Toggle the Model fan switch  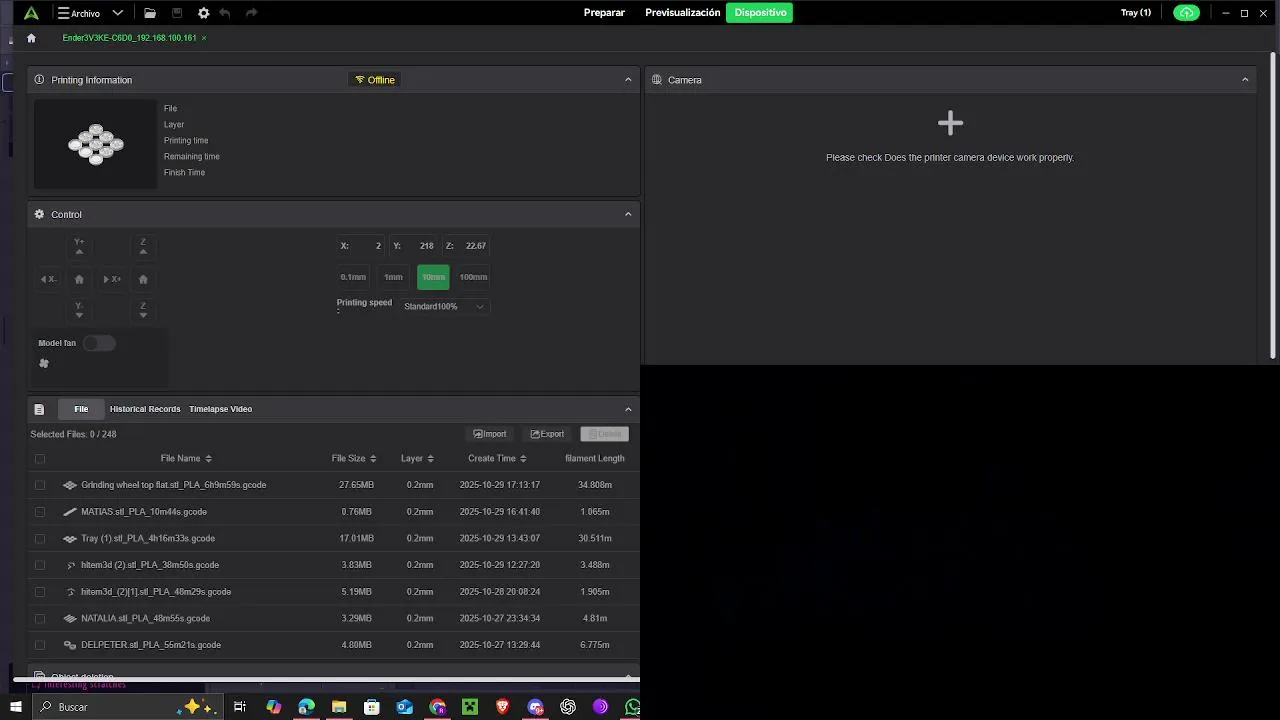pyautogui.click(x=99, y=343)
